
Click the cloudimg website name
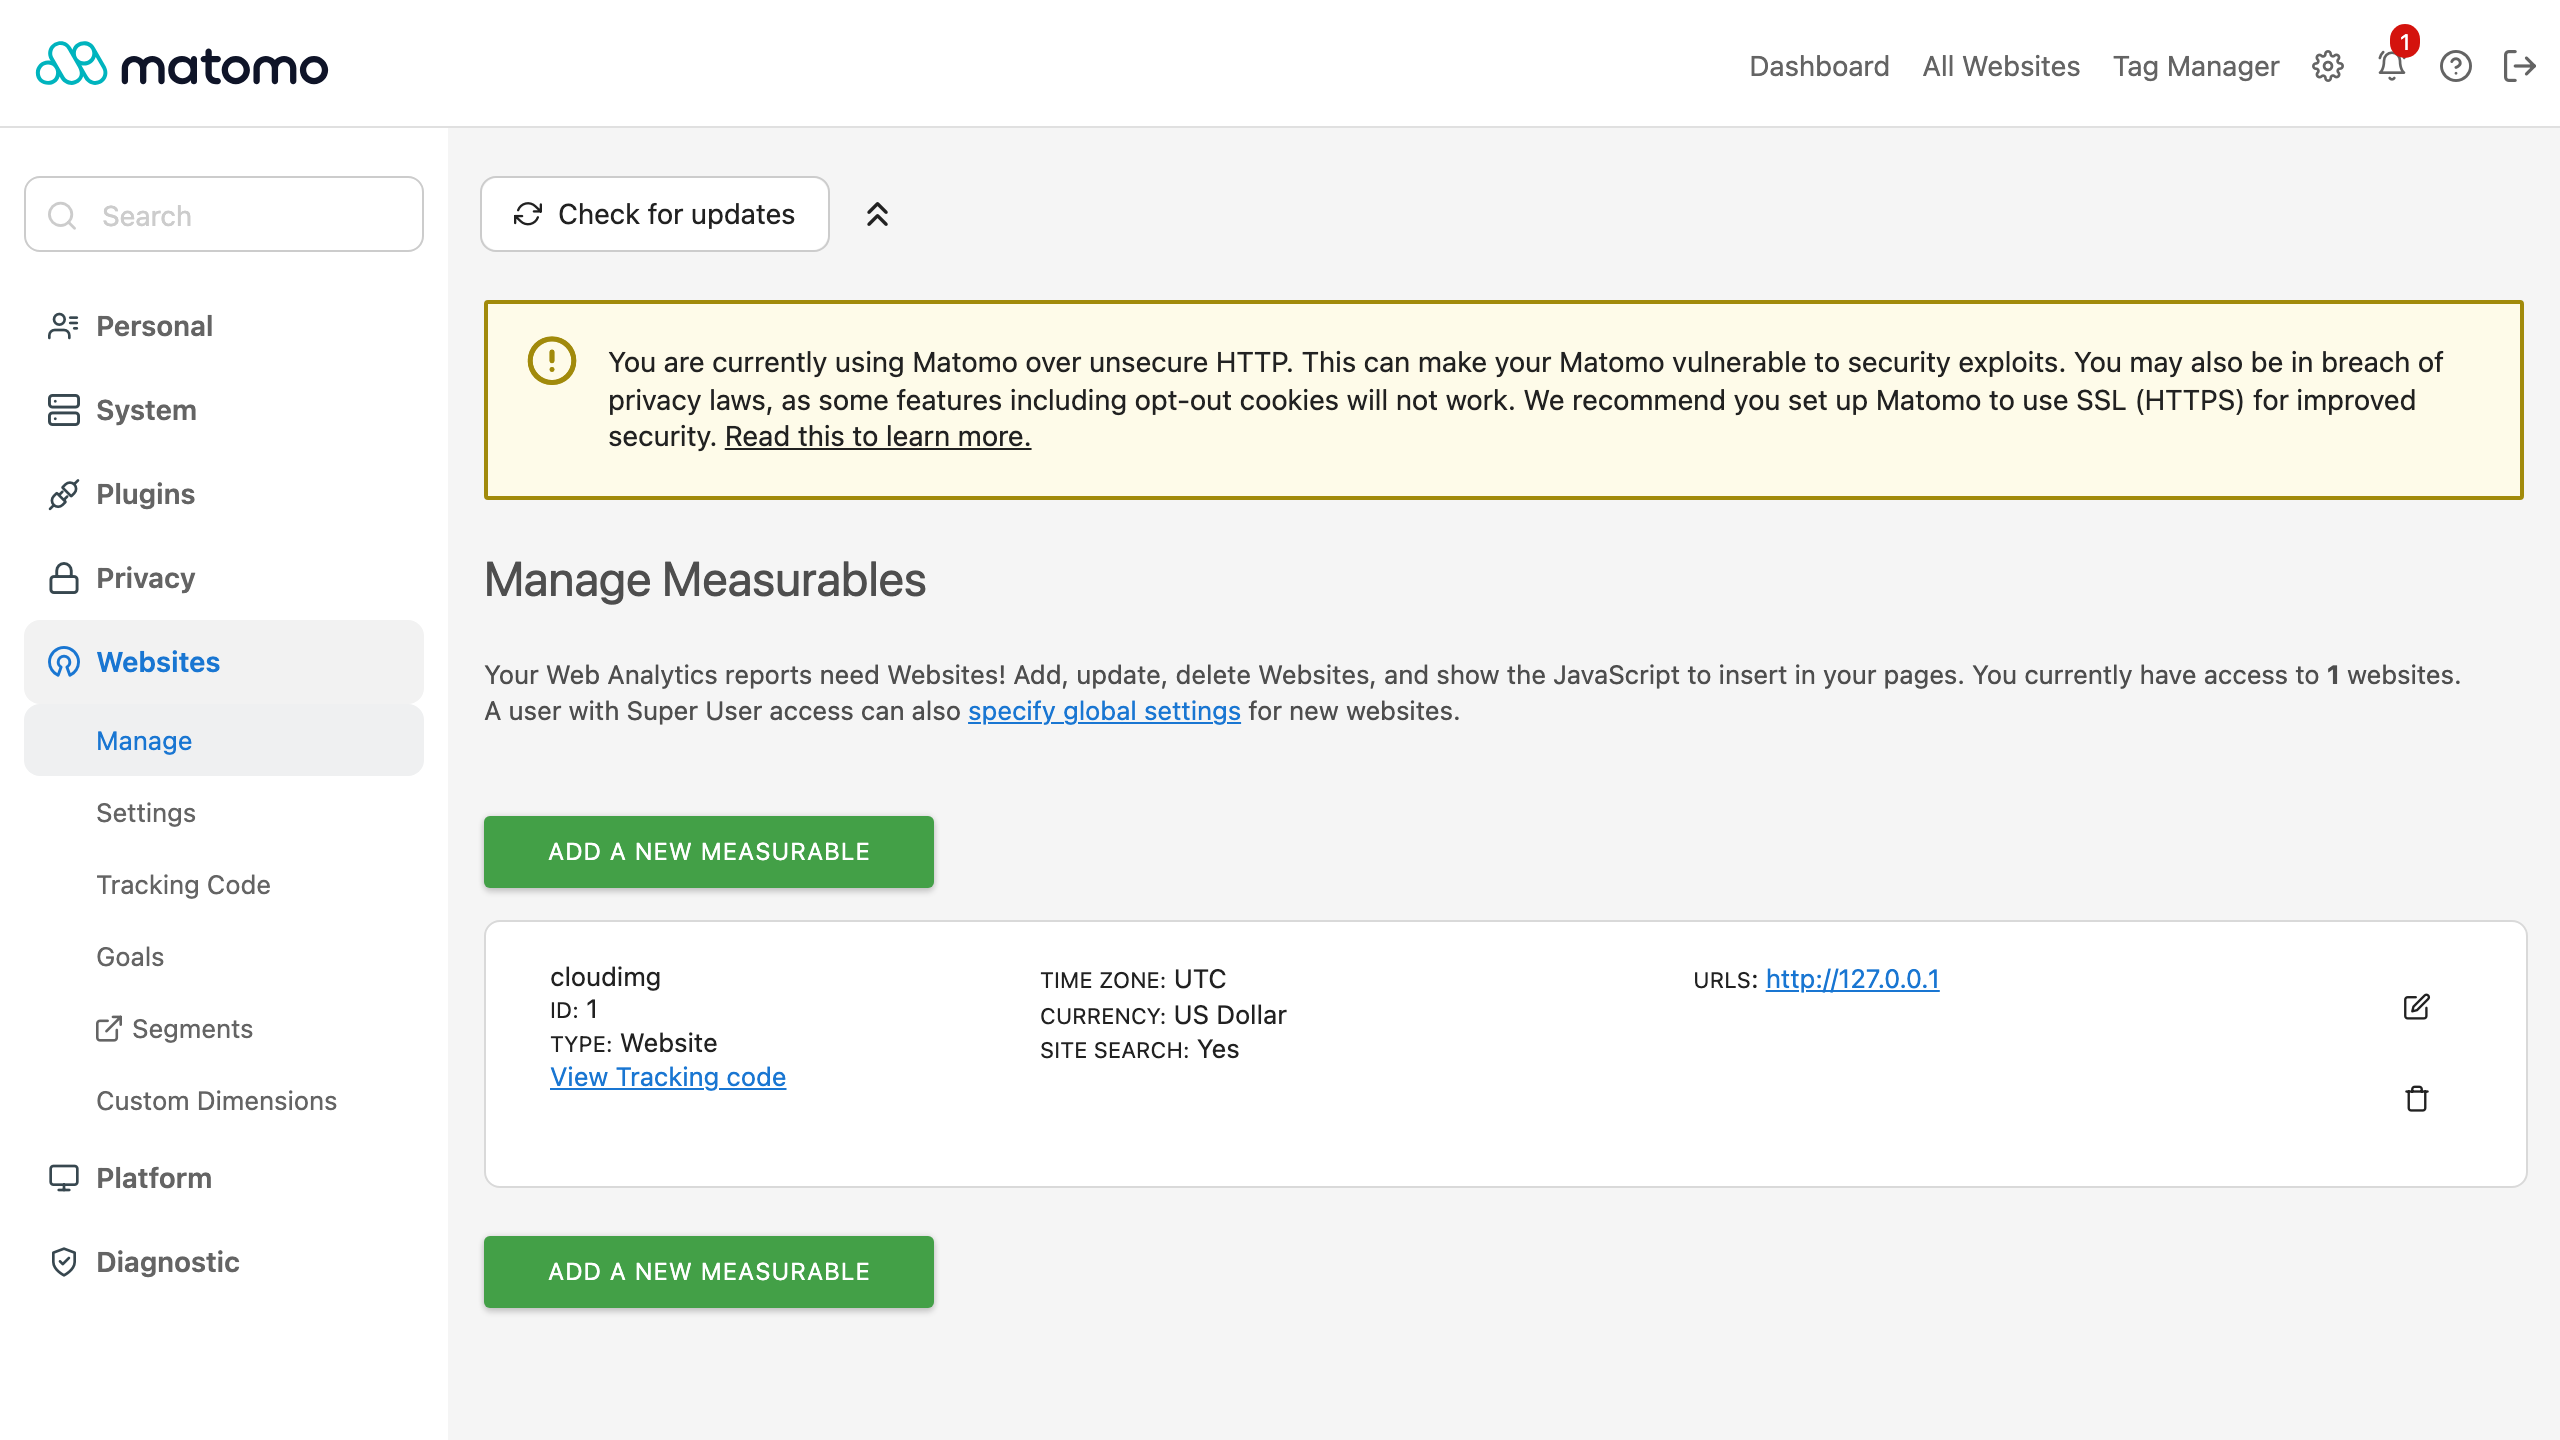coord(605,977)
